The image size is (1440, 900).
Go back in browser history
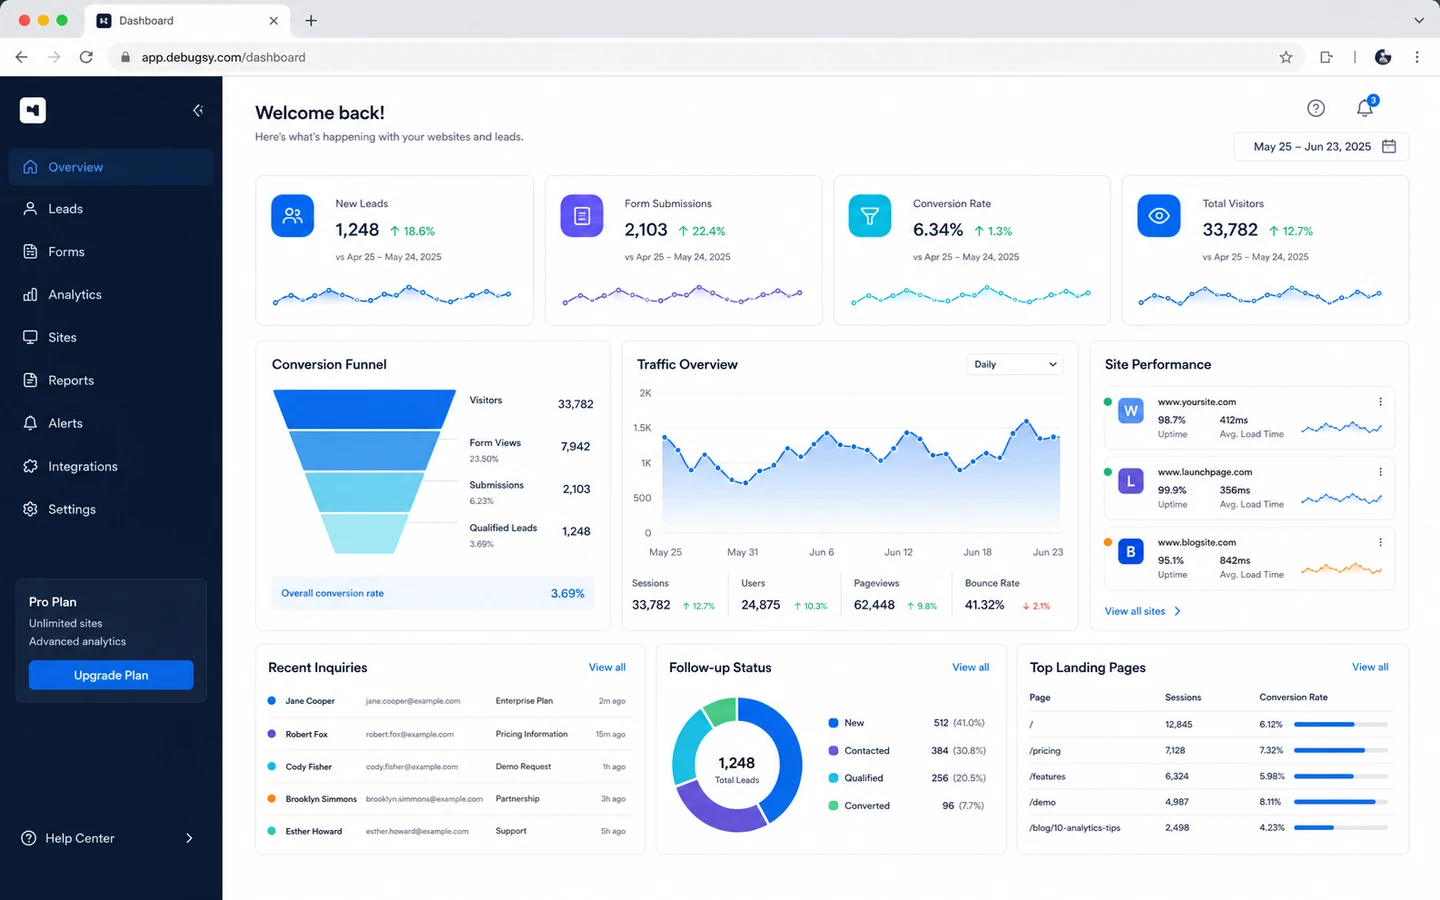(21, 57)
